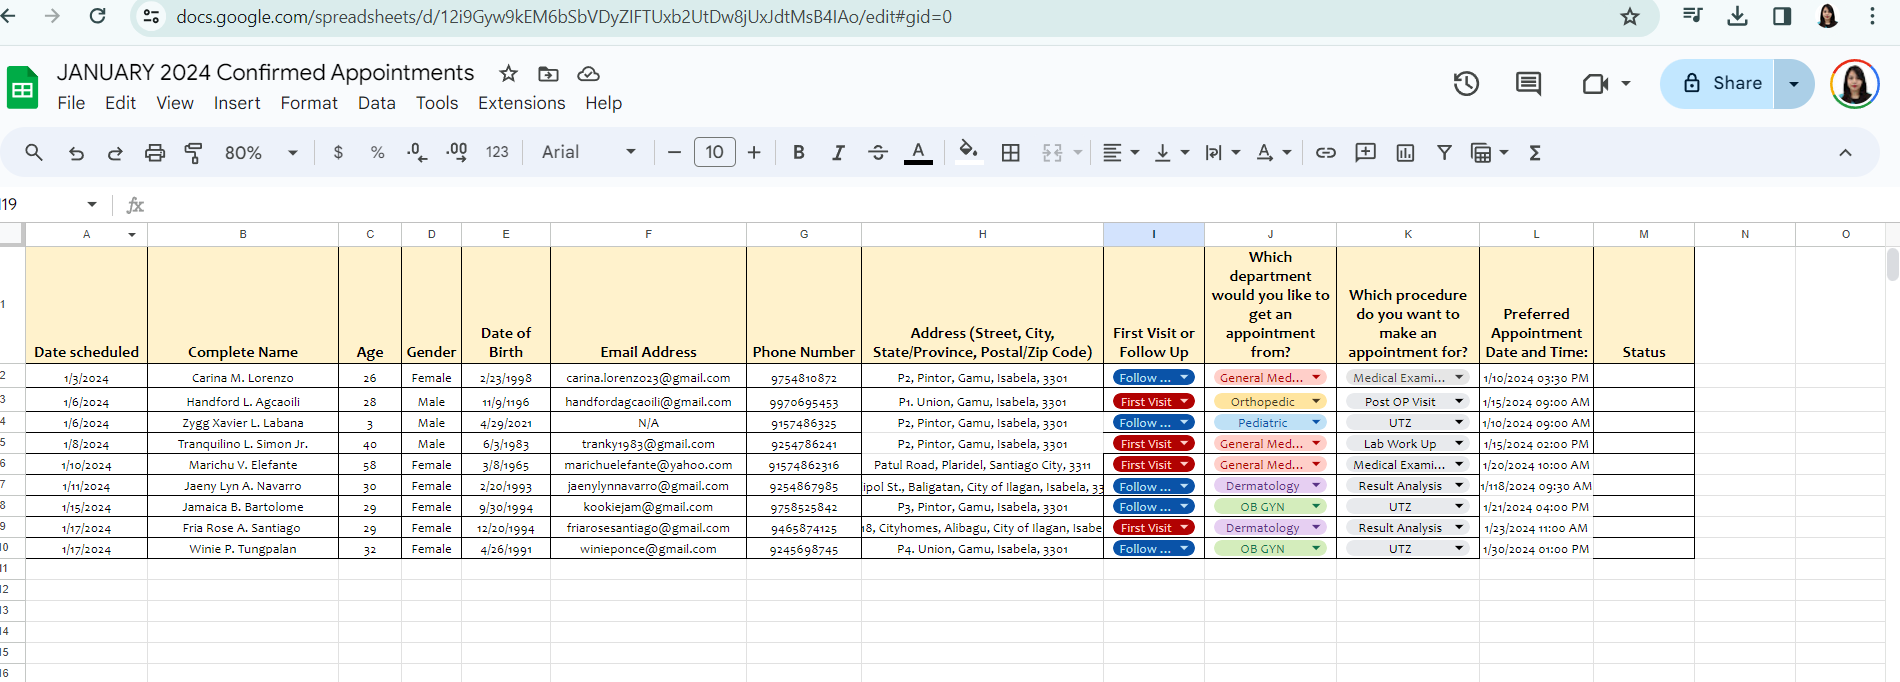Click the spreadsheet title text
The height and width of the screenshot is (682, 1900).
point(265,73)
